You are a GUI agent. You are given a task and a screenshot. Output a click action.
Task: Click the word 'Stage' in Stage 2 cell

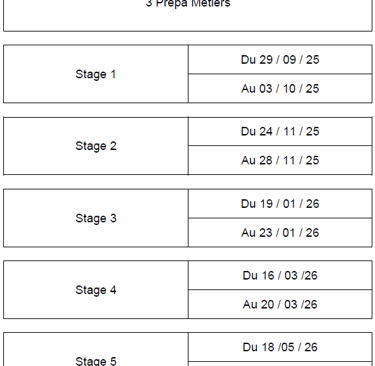pyautogui.click(x=91, y=146)
